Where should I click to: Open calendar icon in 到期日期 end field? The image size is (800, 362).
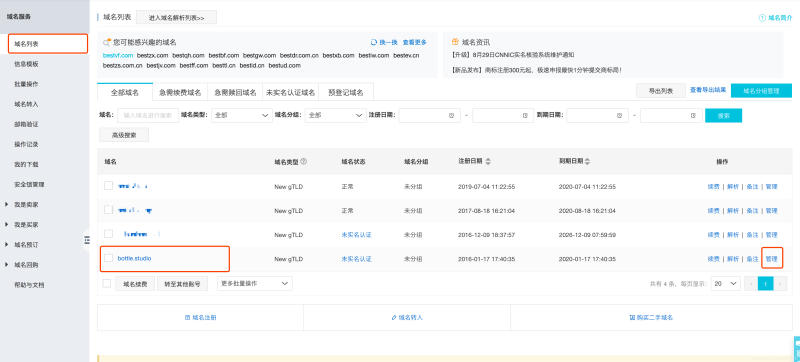tap(693, 116)
